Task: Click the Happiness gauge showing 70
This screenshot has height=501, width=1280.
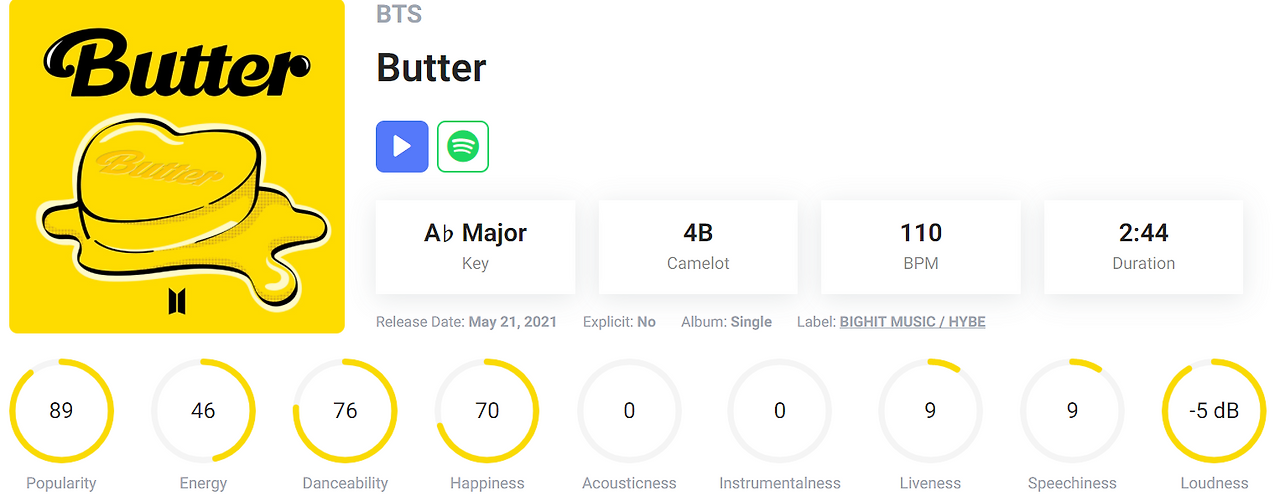Action: [x=487, y=410]
